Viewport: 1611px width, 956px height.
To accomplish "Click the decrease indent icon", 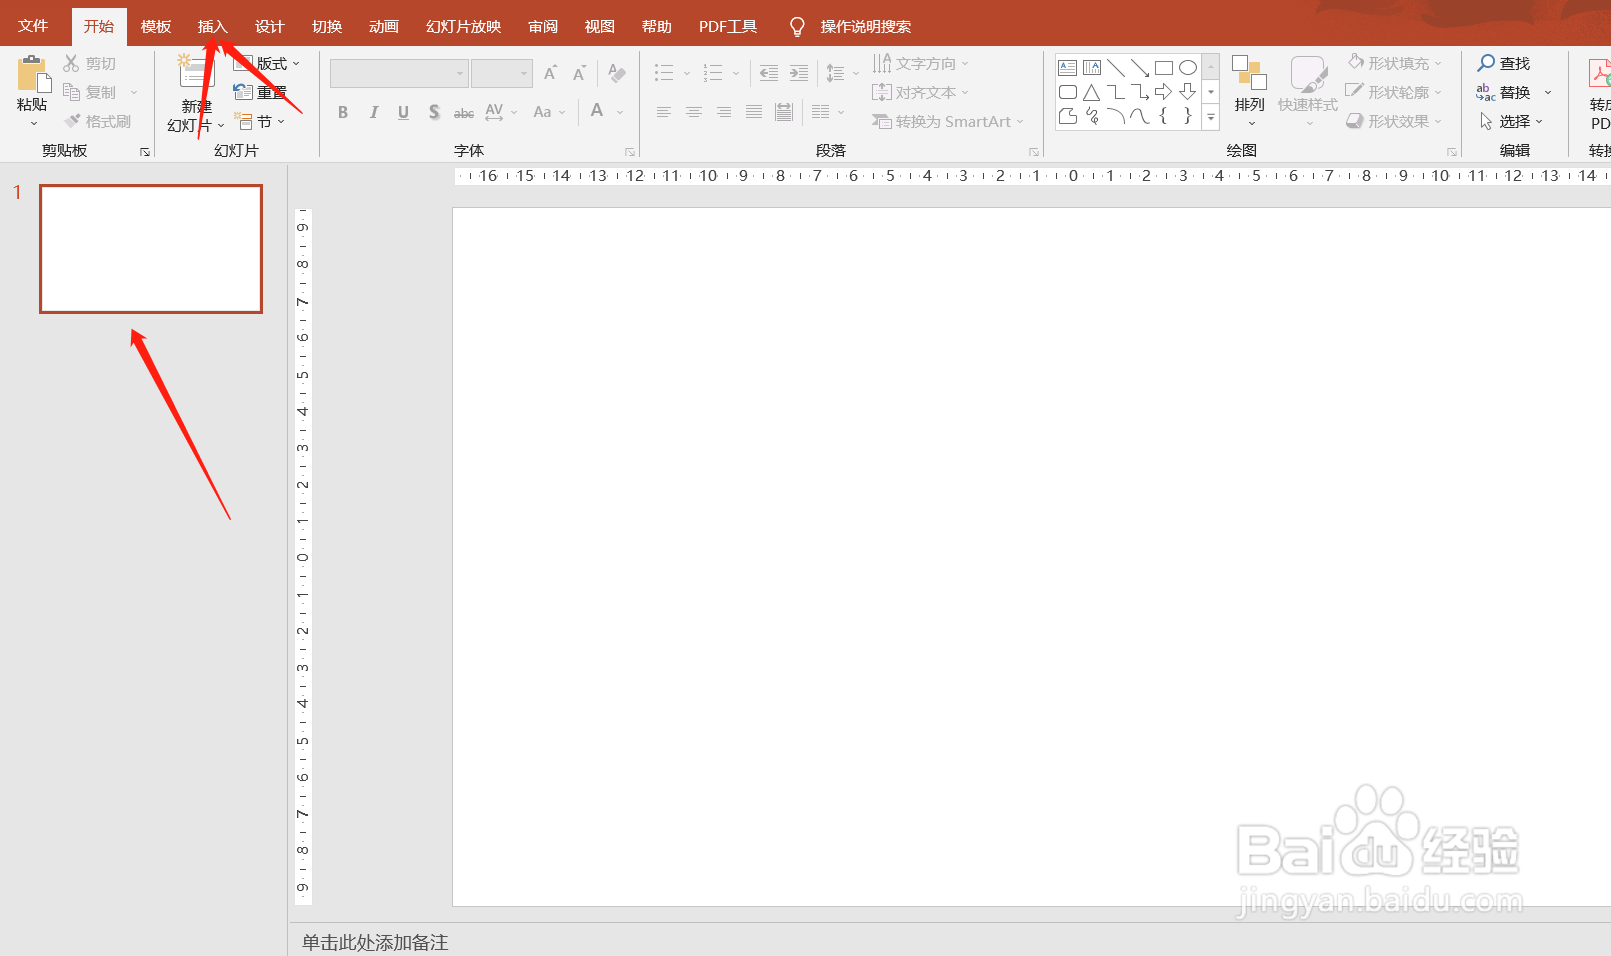I will pyautogui.click(x=768, y=73).
